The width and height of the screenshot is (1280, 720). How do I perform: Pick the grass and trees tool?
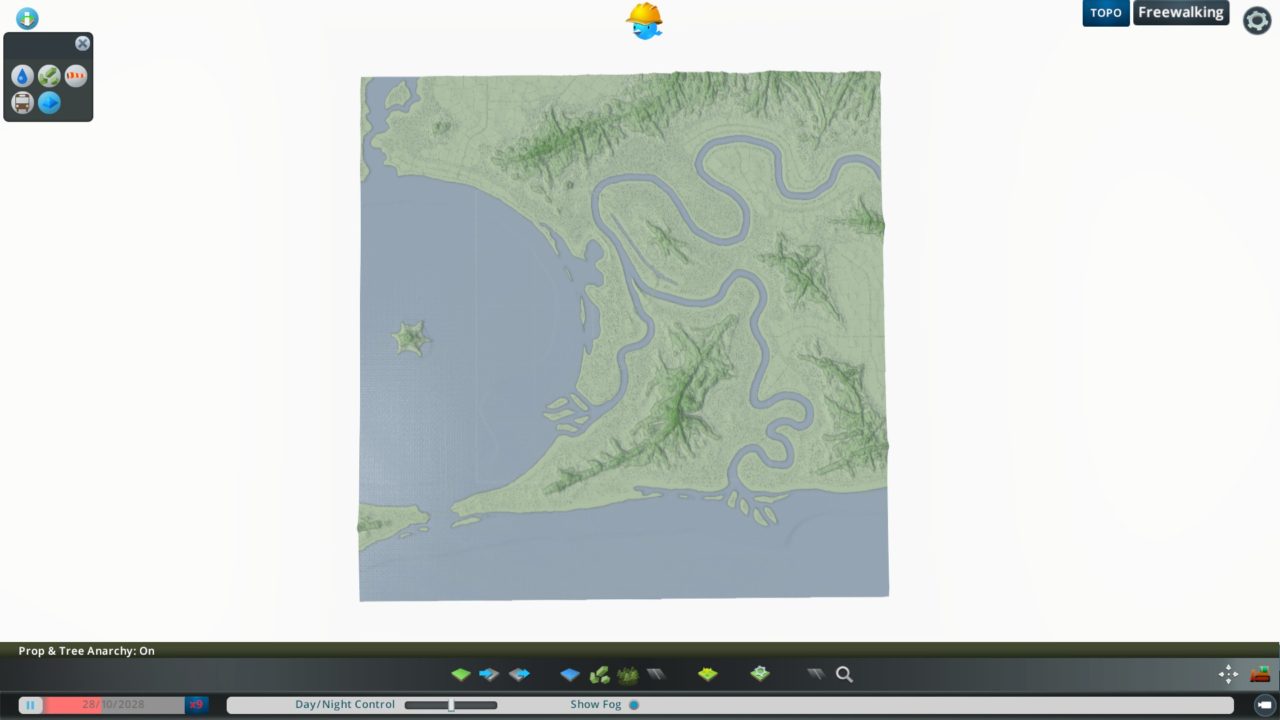[x=628, y=675]
